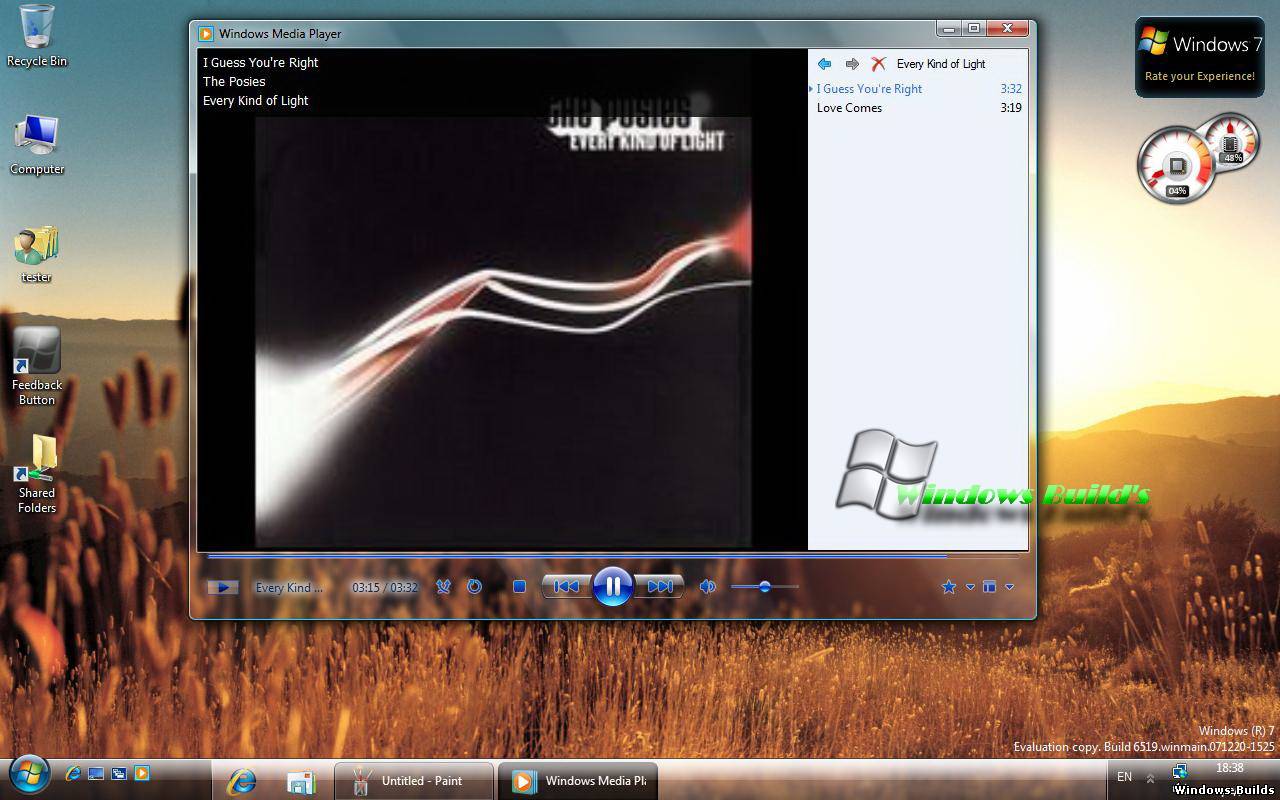The image size is (1280, 800).
Task: Click the red X clear list icon
Action: click(x=879, y=64)
